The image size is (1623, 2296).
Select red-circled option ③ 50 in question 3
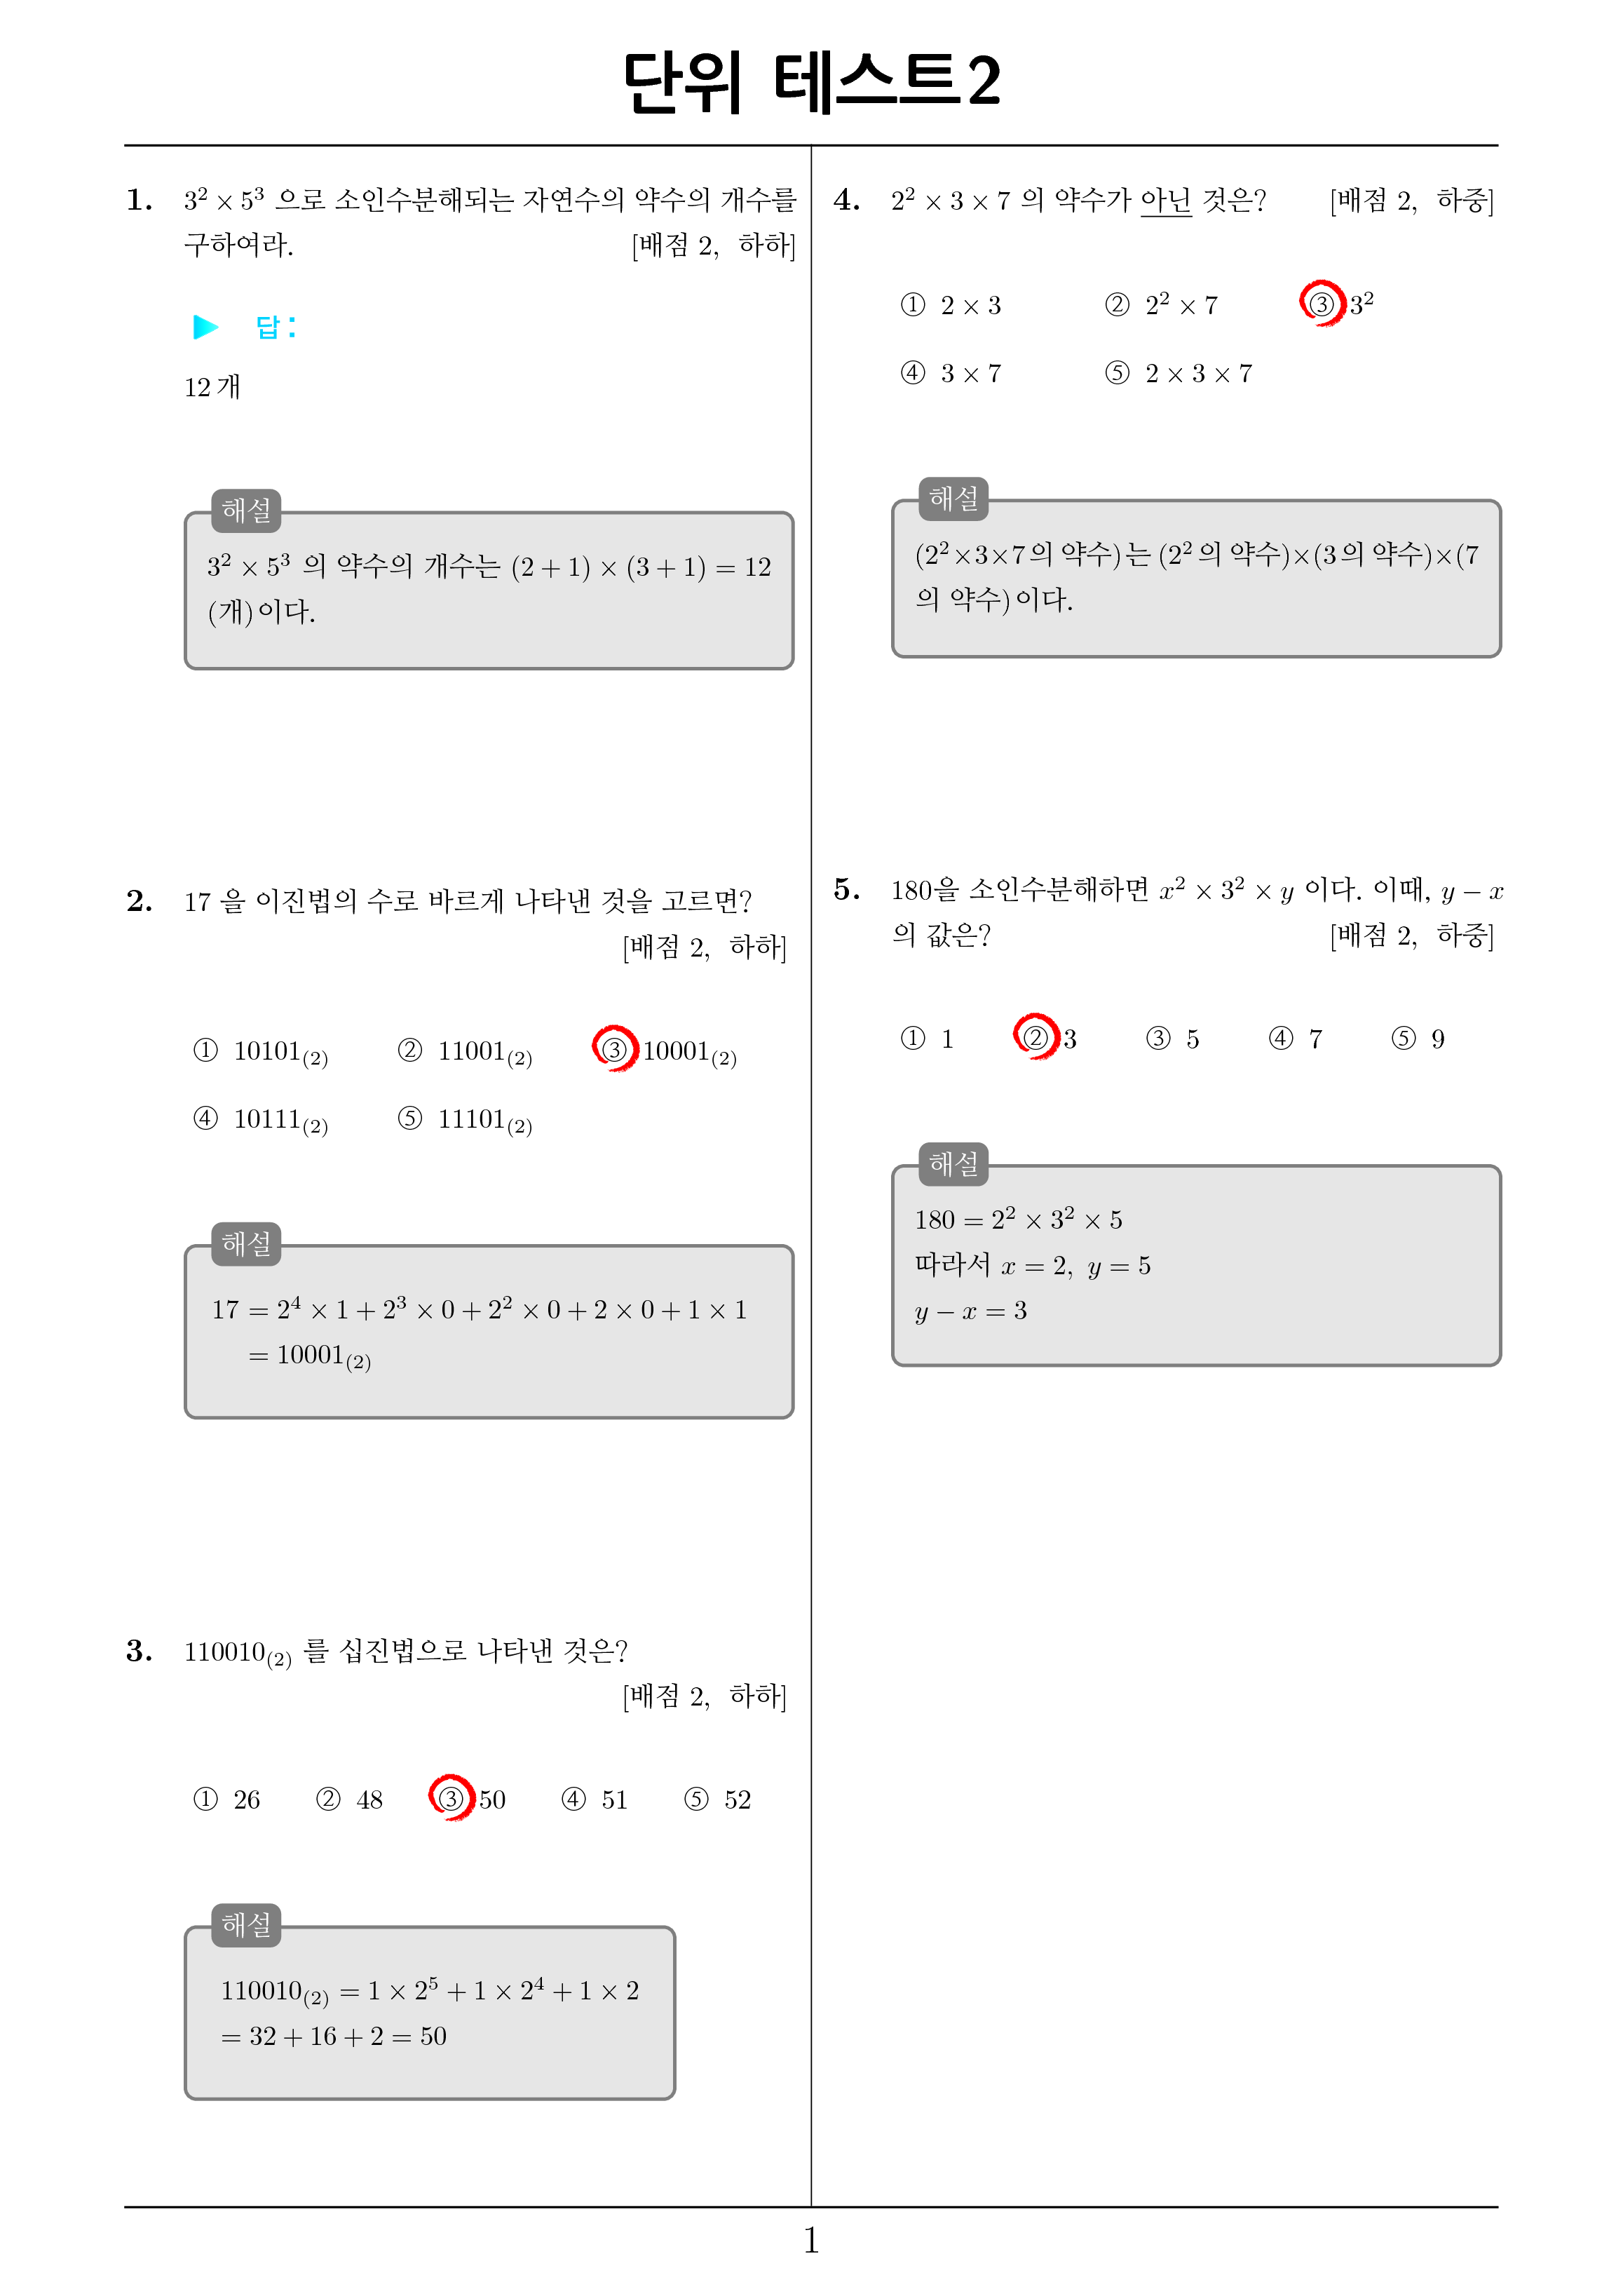click(467, 1798)
